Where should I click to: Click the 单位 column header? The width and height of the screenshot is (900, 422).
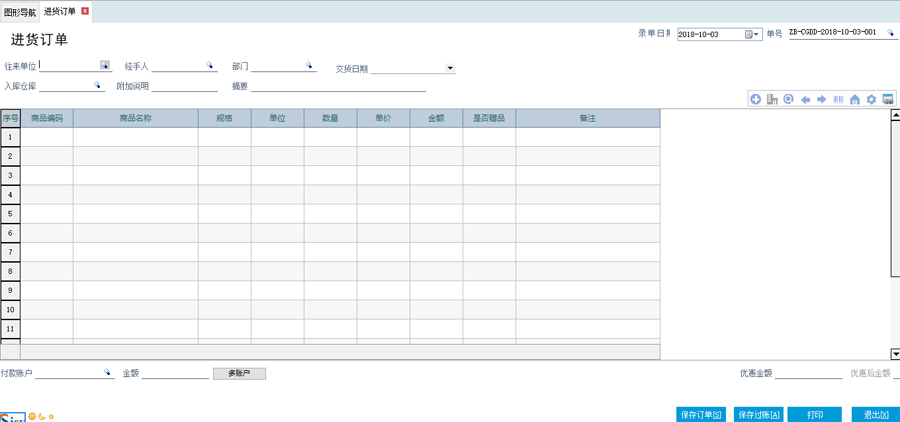tap(278, 118)
